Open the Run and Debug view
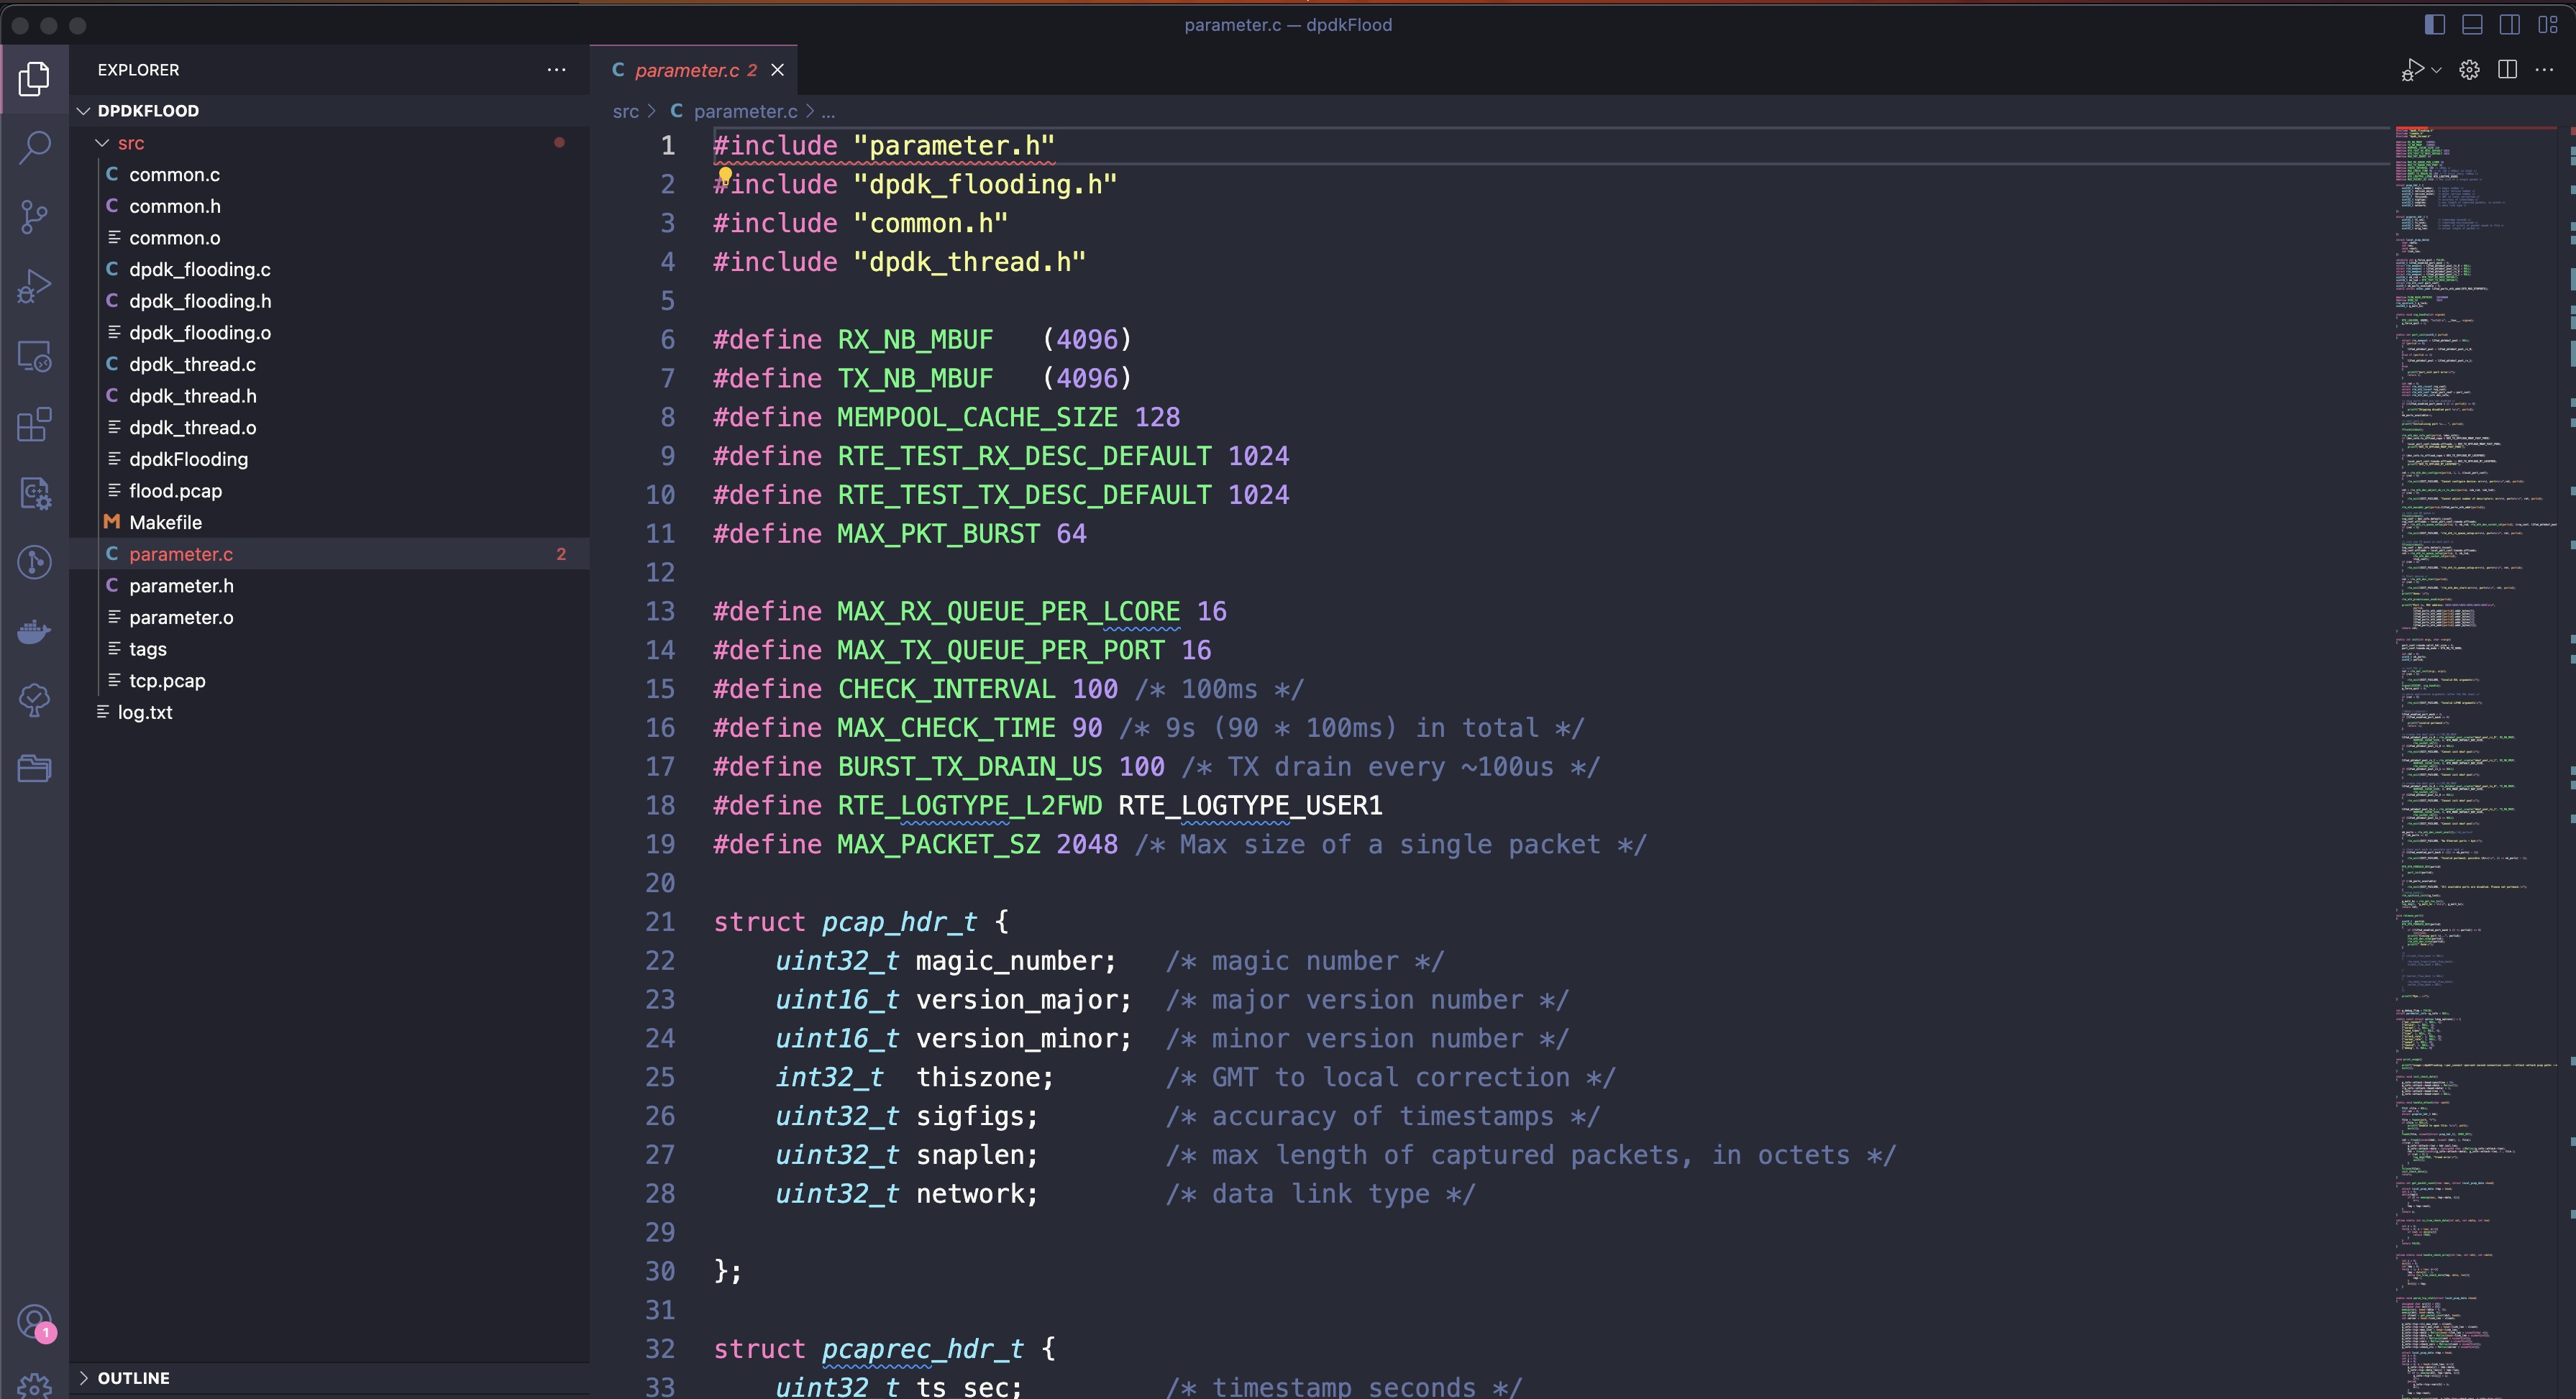 (34, 286)
